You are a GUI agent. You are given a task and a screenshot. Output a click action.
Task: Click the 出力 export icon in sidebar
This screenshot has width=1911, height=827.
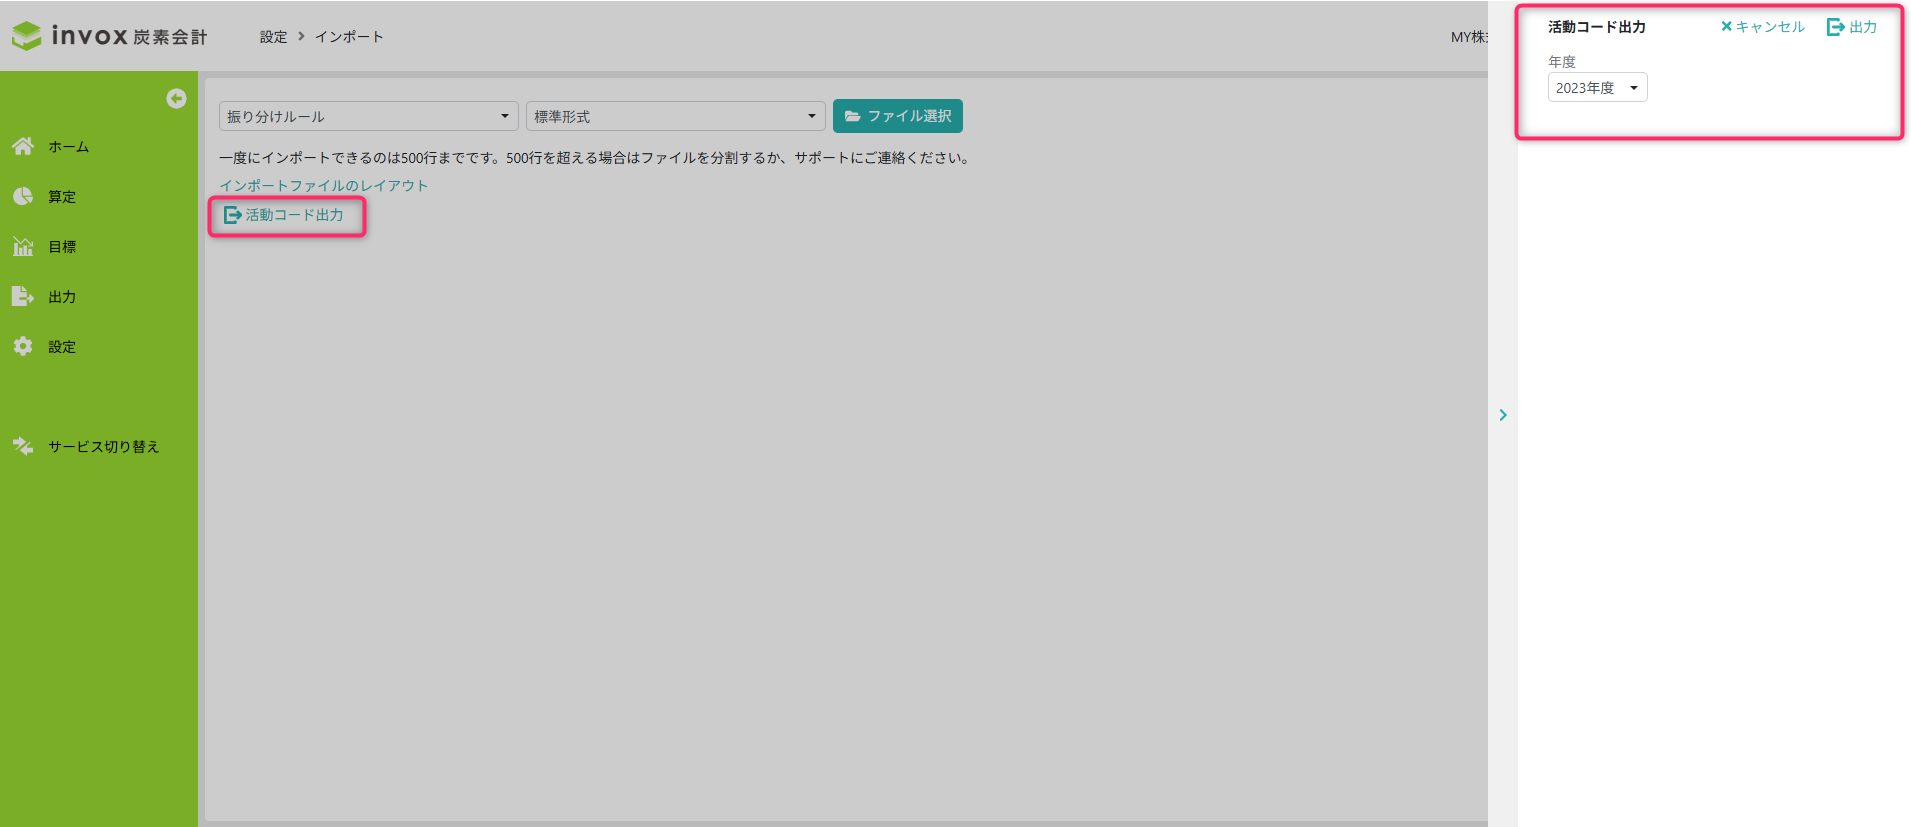(23, 296)
